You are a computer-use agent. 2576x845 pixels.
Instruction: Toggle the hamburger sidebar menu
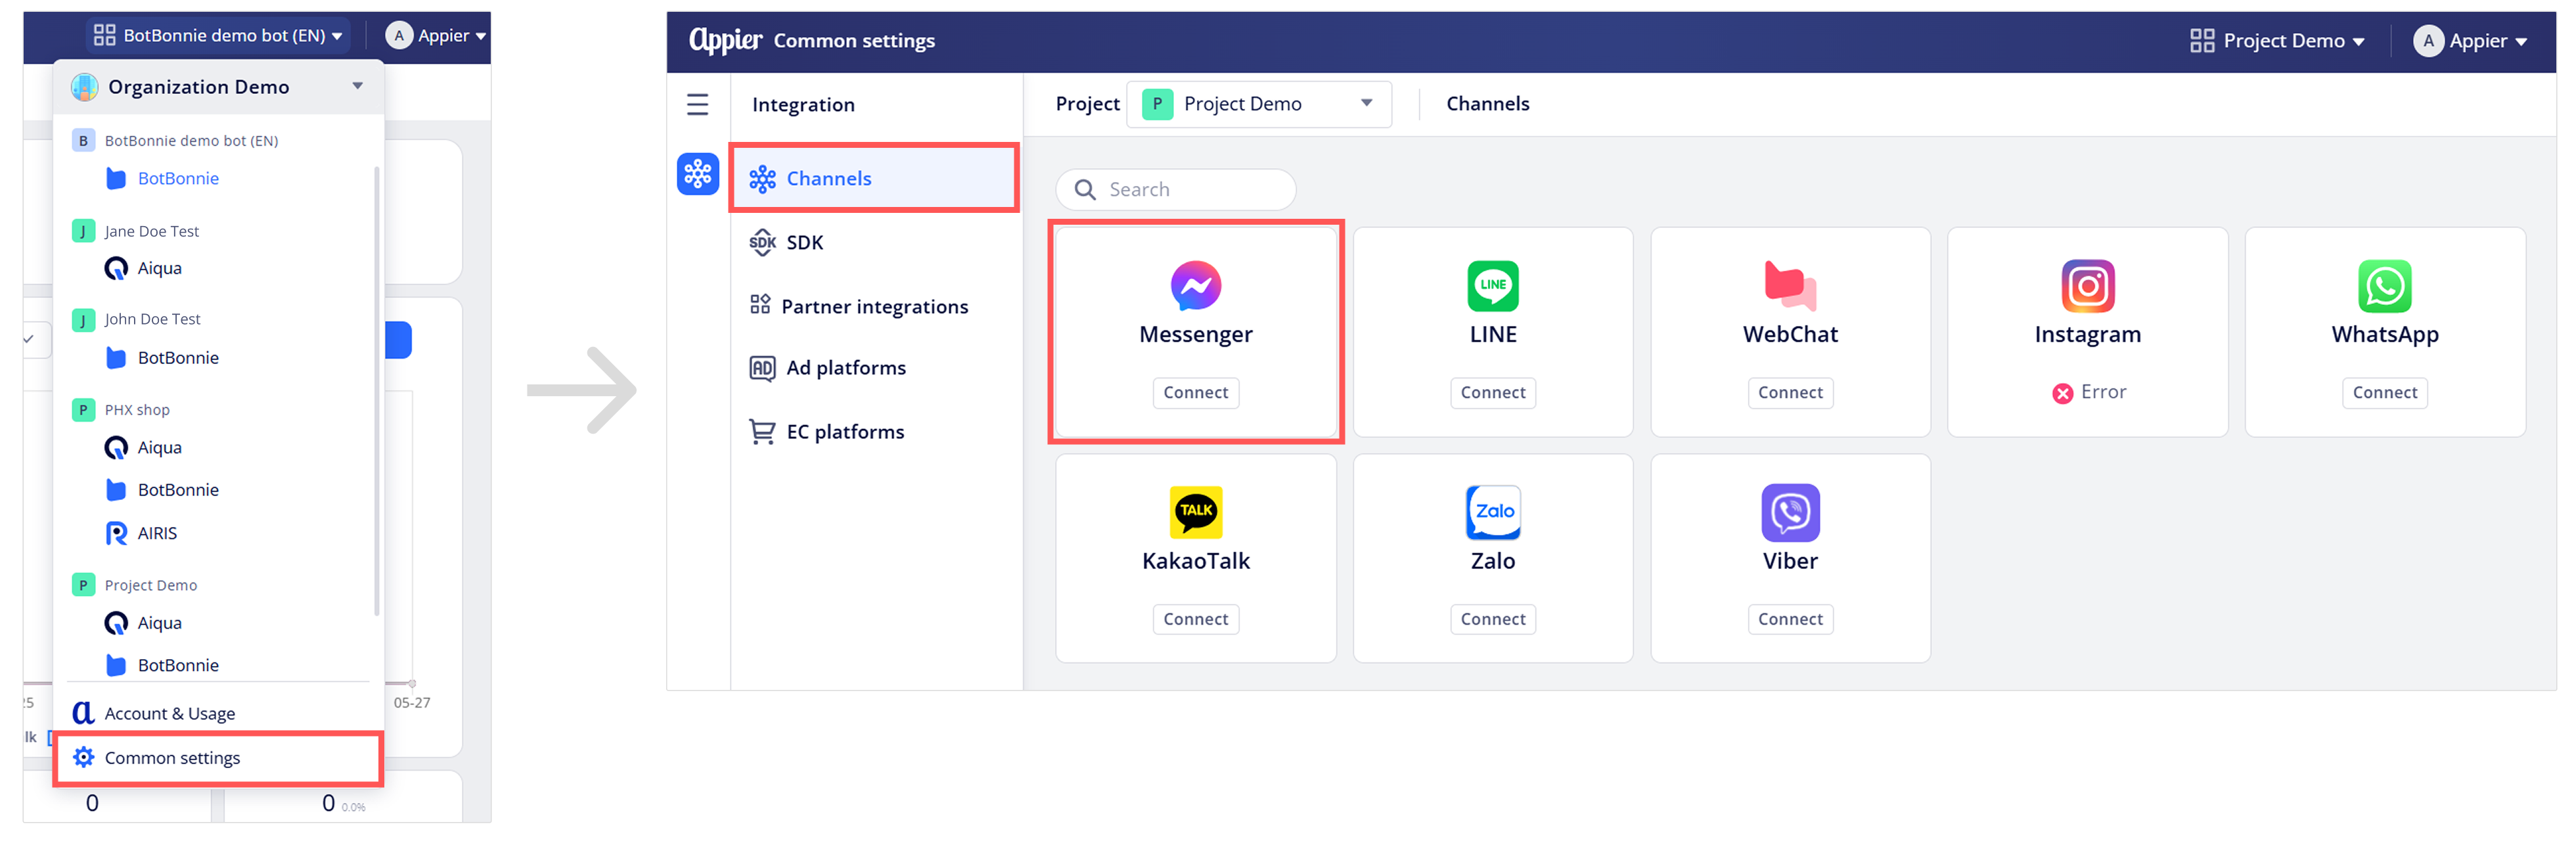pos(697,104)
